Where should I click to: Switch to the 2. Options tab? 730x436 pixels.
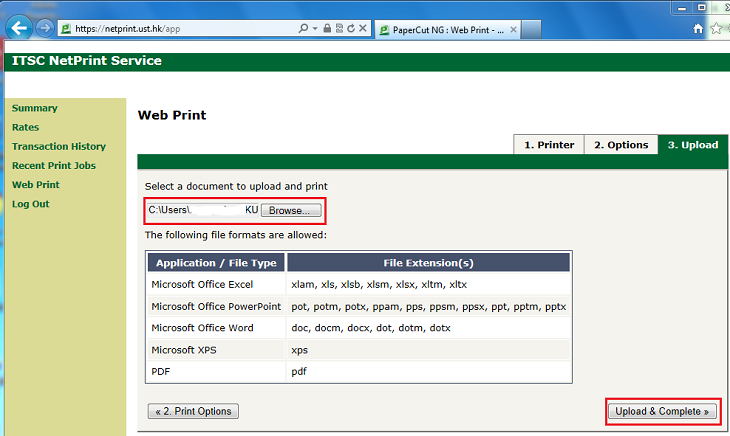click(x=620, y=145)
